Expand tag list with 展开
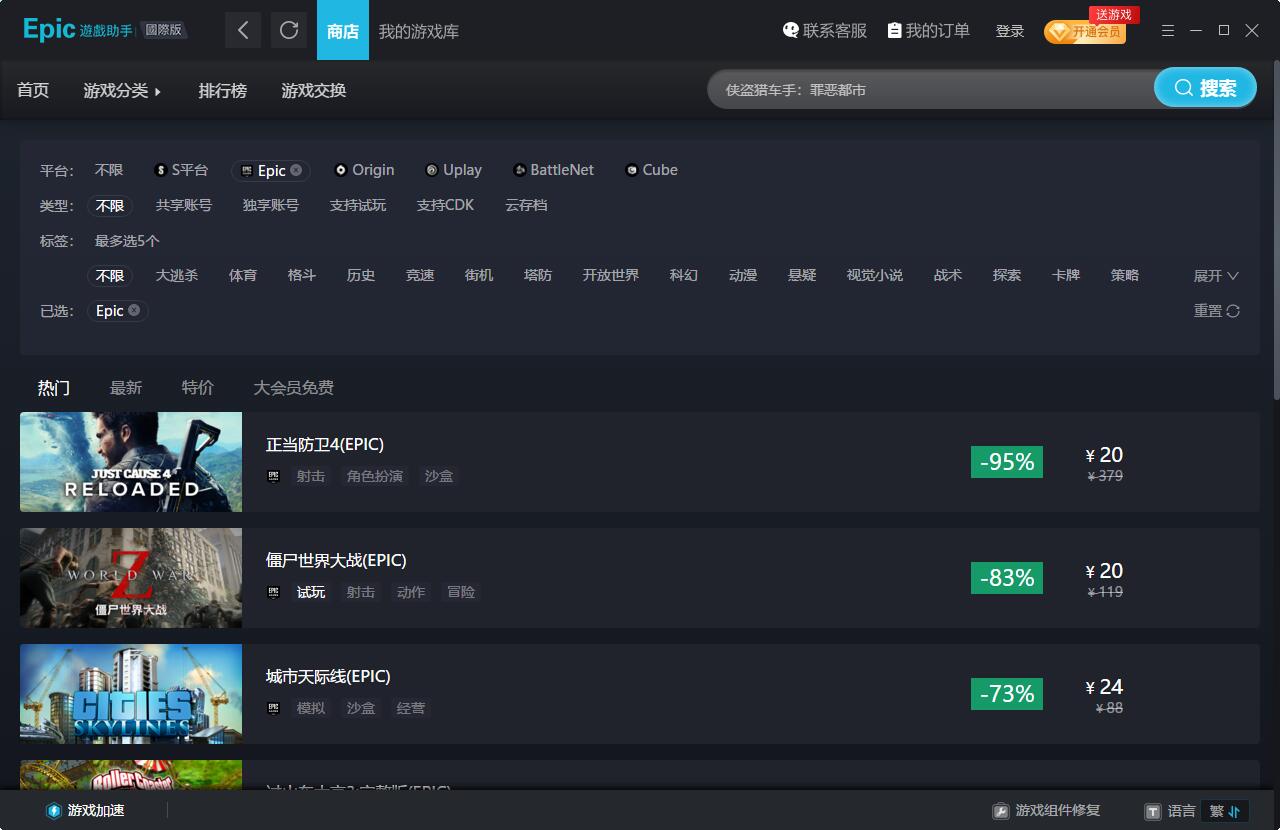Image resolution: width=1280 pixels, height=830 pixels. (x=1216, y=275)
